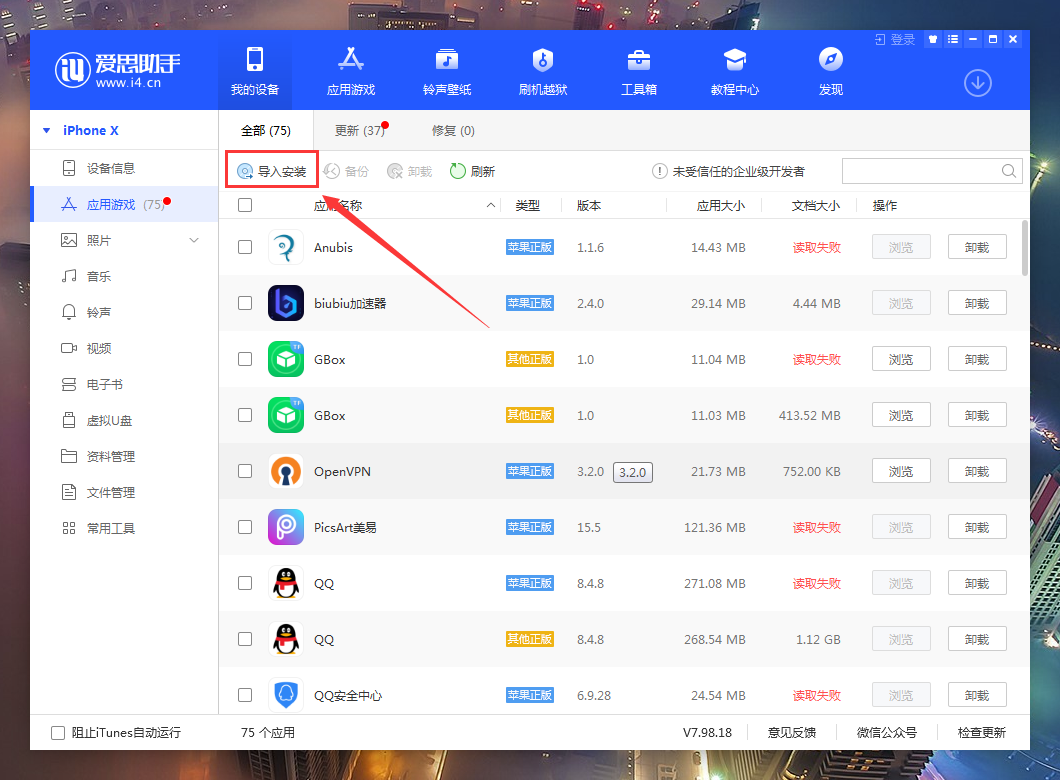The image size is (1060, 780).
Task: Enable 阻止iTunes自动运行 checkbox
Action: coord(58,733)
